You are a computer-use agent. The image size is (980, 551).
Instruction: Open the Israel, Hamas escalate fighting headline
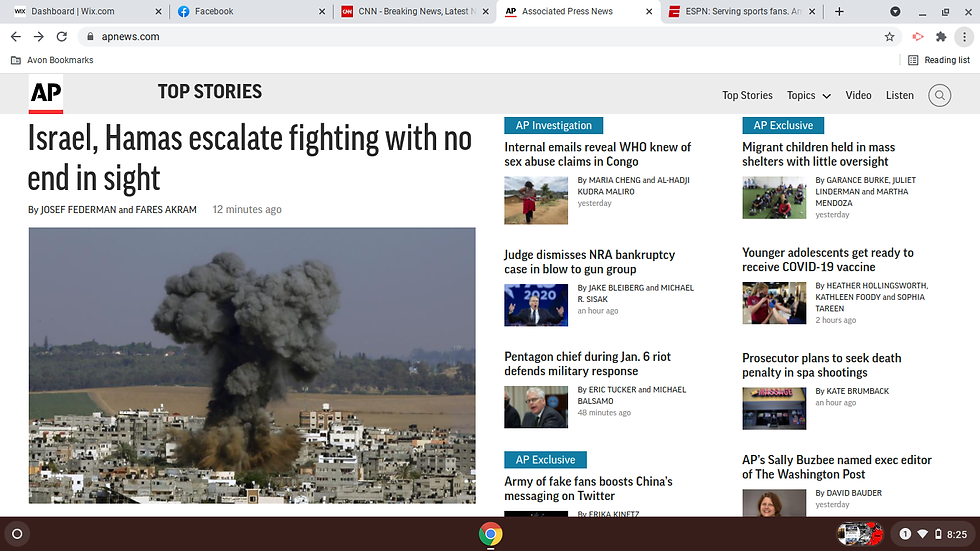(x=250, y=158)
